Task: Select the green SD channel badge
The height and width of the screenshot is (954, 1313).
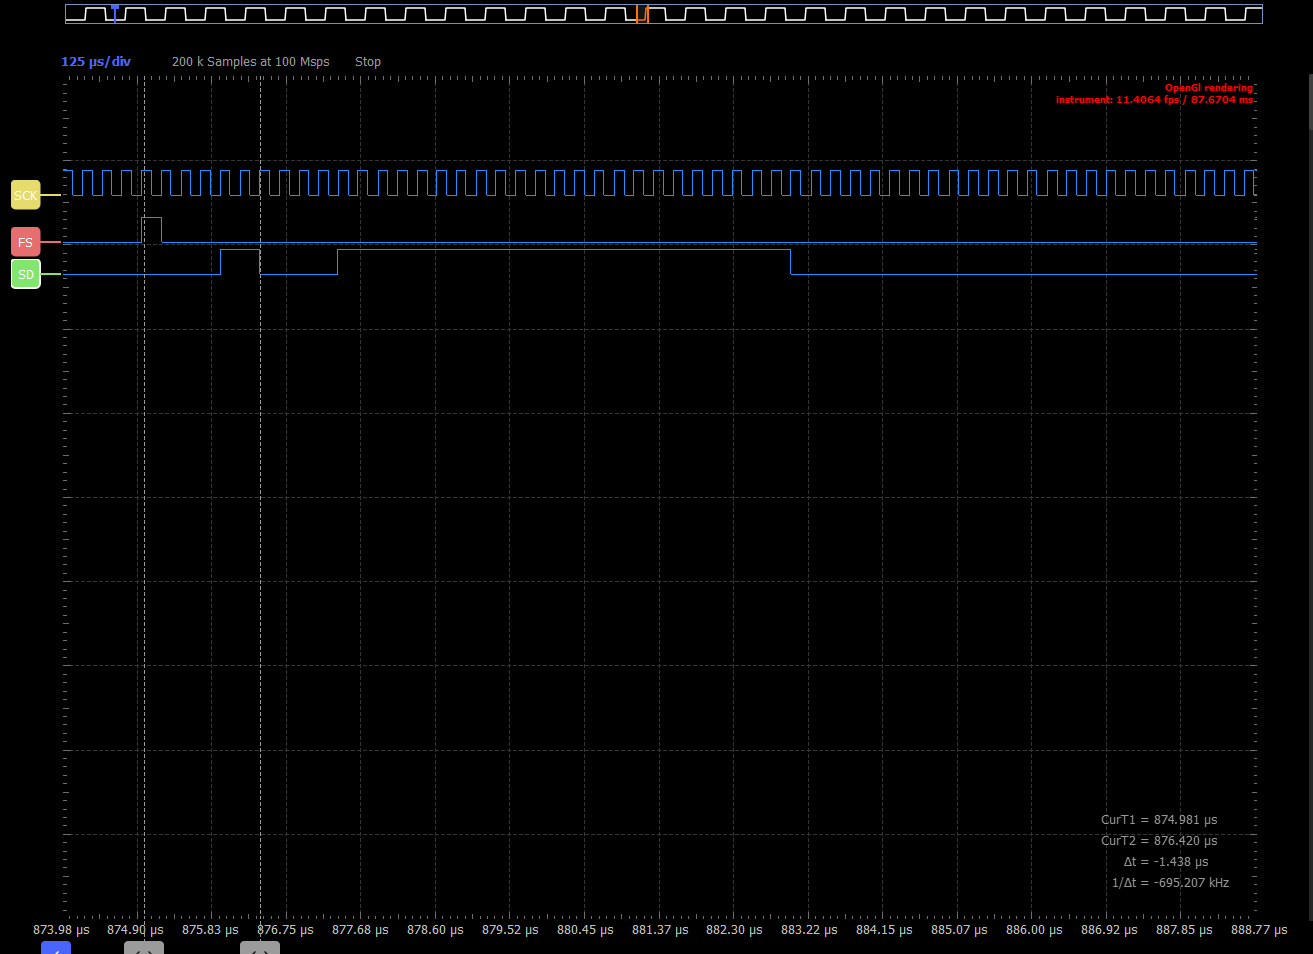Action: tap(25, 273)
